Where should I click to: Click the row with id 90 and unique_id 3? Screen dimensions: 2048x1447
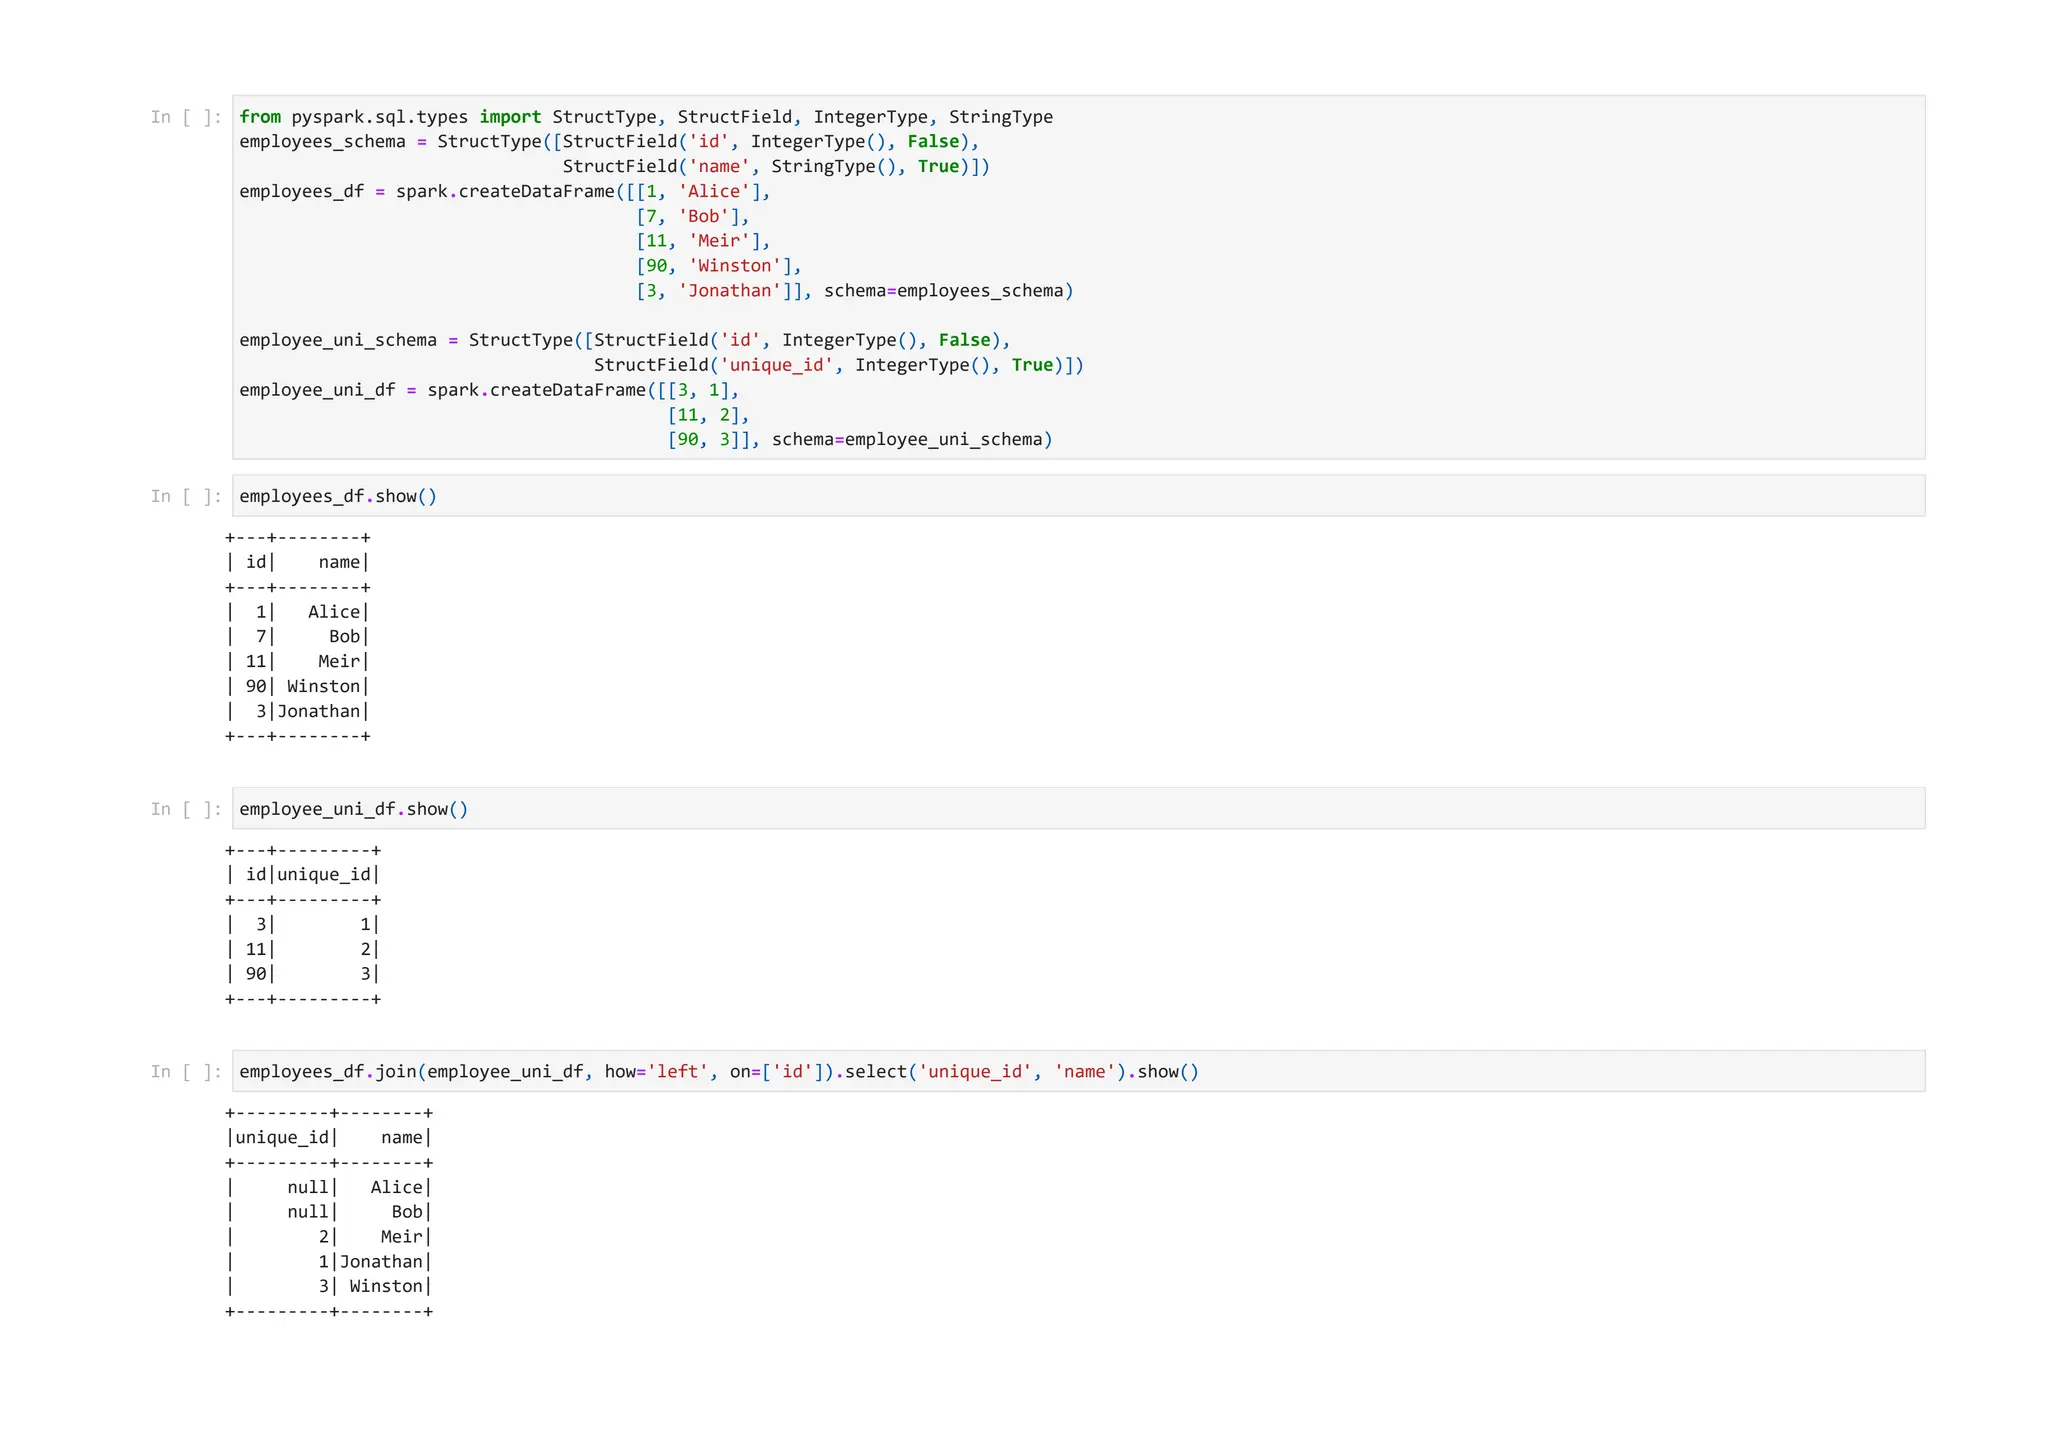(303, 974)
